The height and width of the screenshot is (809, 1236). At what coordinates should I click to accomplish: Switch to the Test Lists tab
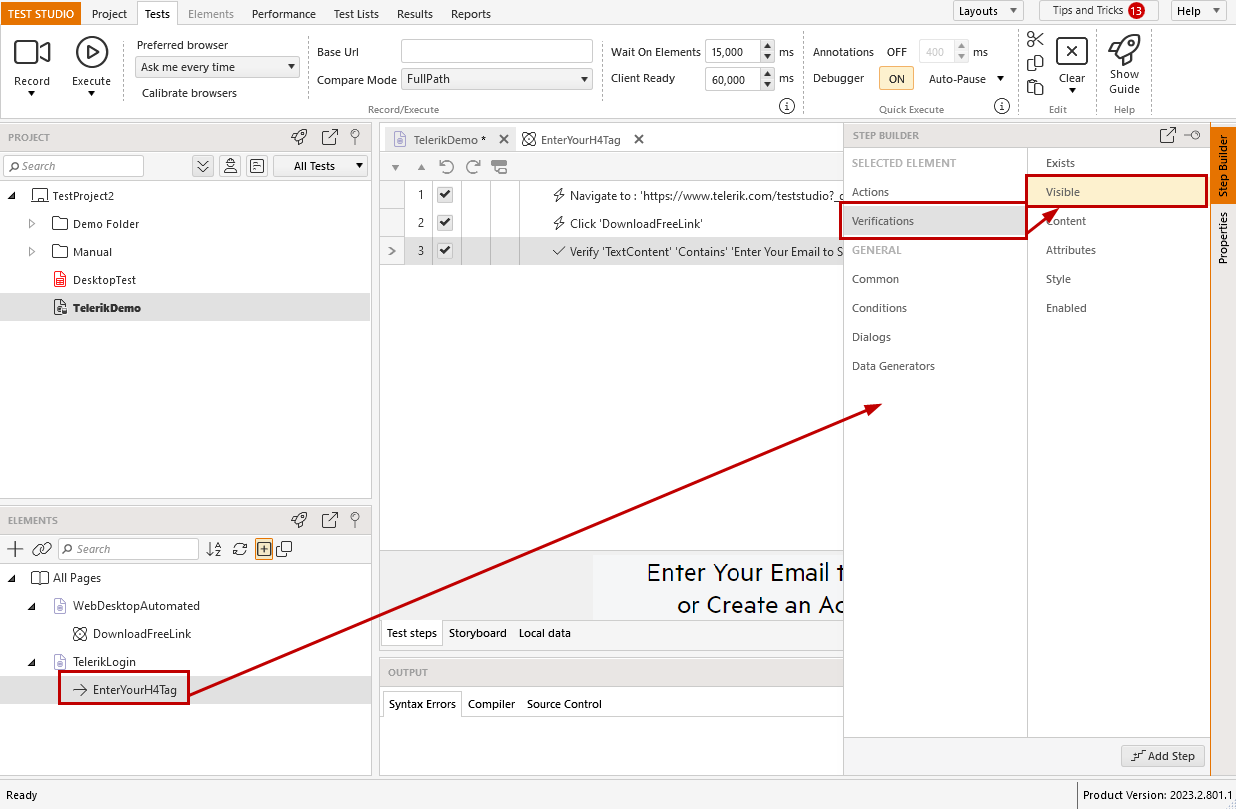[x=356, y=14]
